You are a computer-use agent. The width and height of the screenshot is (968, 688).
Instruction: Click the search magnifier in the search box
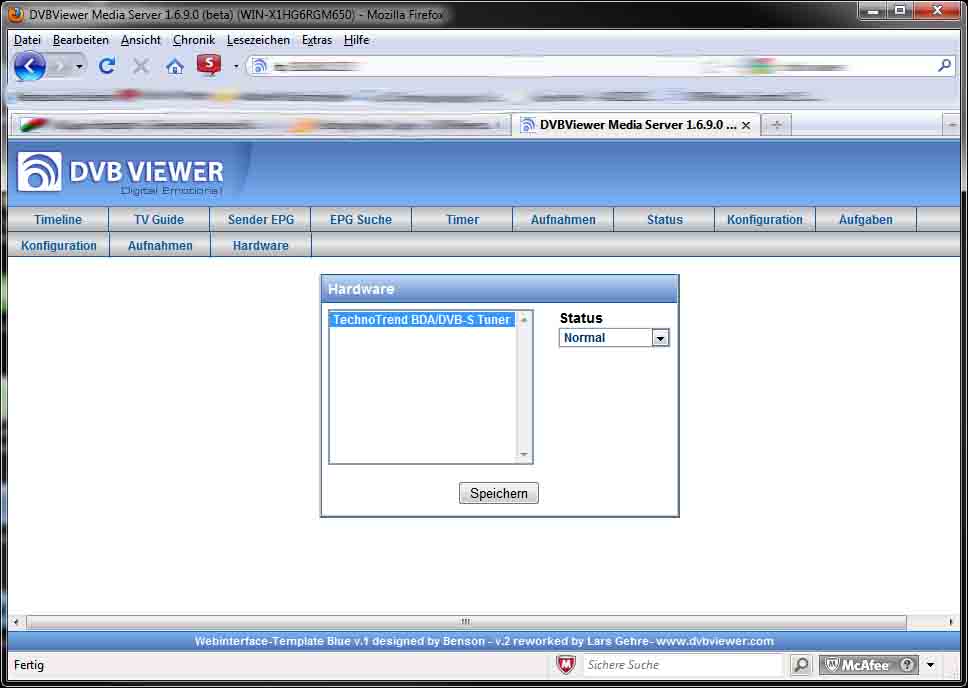tap(944, 65)
